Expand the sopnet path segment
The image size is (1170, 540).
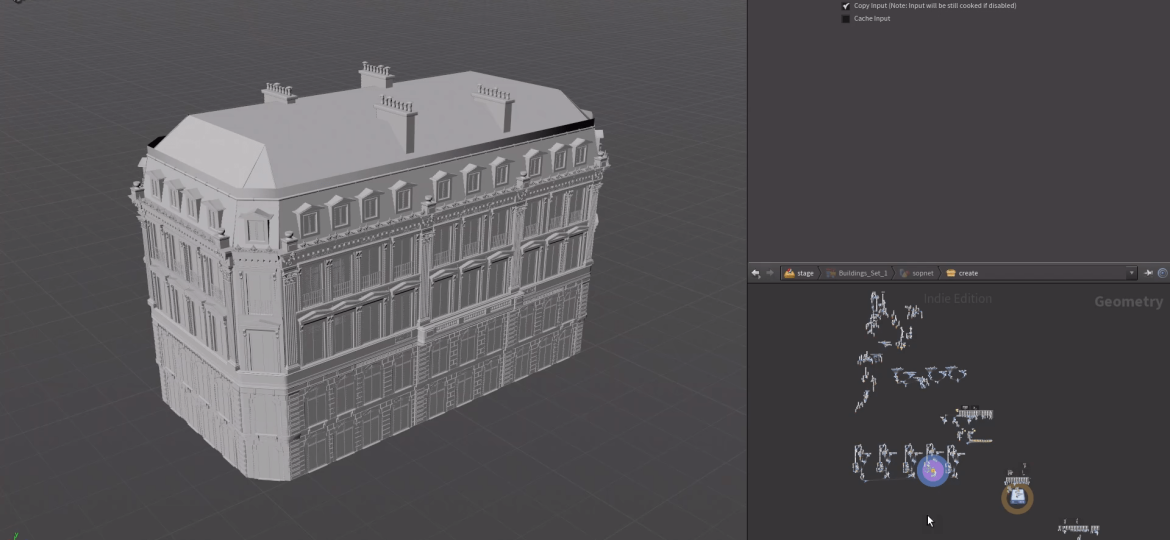coord(921,273)
